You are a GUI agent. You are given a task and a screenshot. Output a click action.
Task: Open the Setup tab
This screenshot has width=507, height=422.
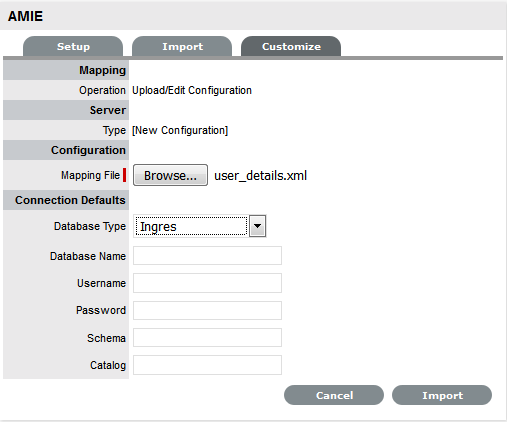[x=73, y=46]
